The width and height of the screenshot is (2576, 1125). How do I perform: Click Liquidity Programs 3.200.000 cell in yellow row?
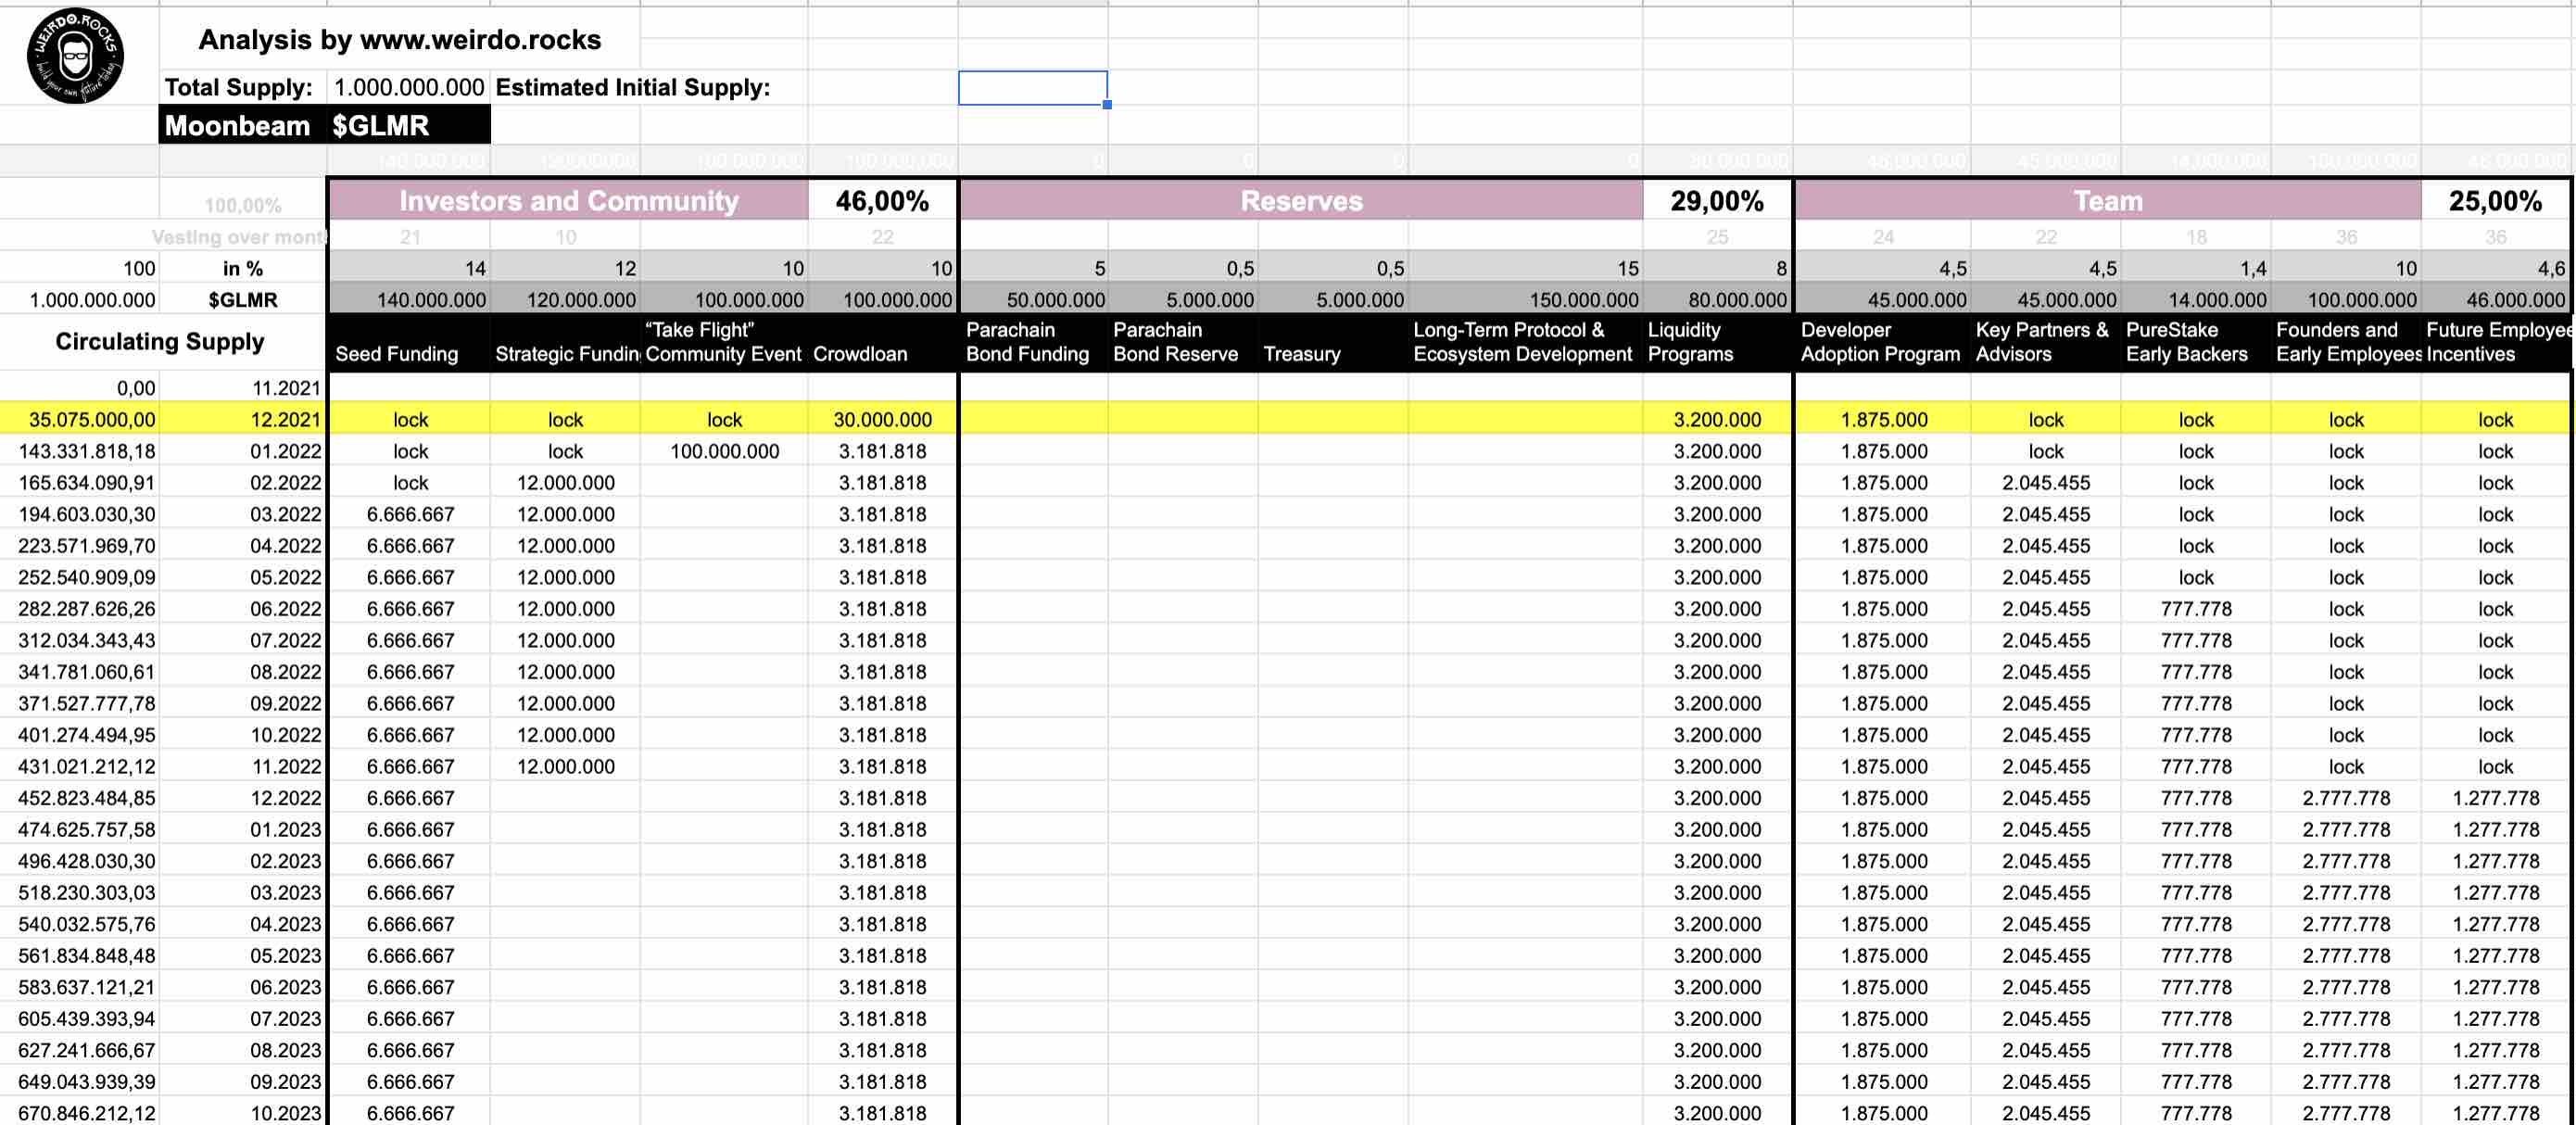(x=1717, y=420)
